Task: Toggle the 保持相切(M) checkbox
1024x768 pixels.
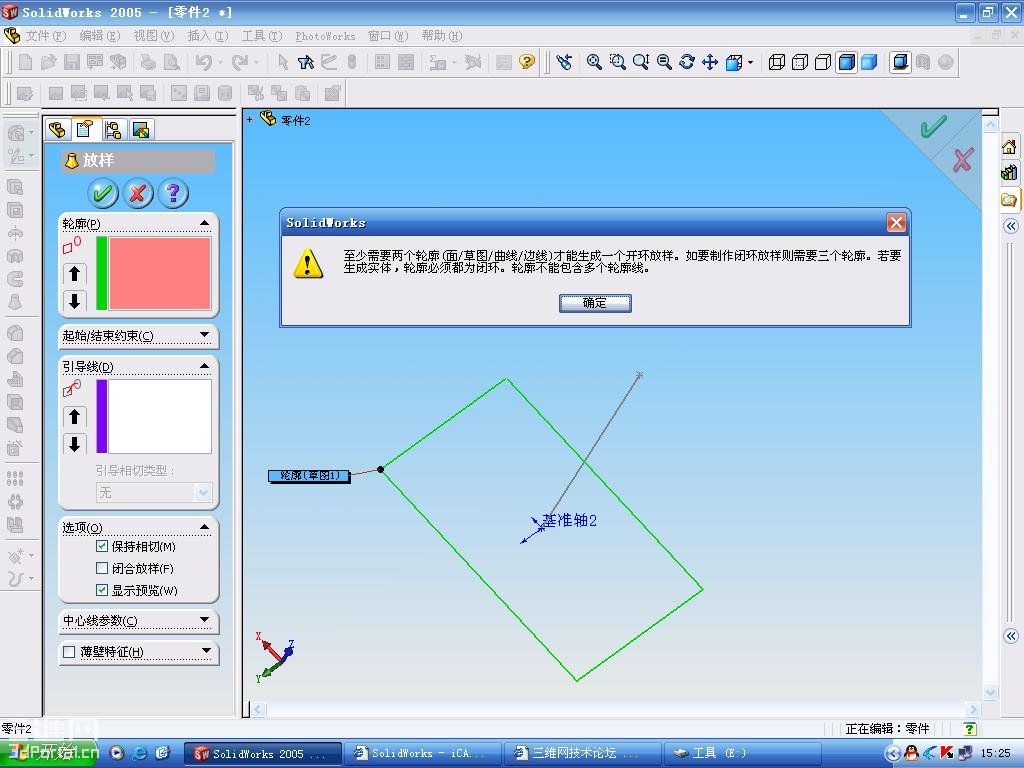Action: pyautogui.click(x=102, y=546)
